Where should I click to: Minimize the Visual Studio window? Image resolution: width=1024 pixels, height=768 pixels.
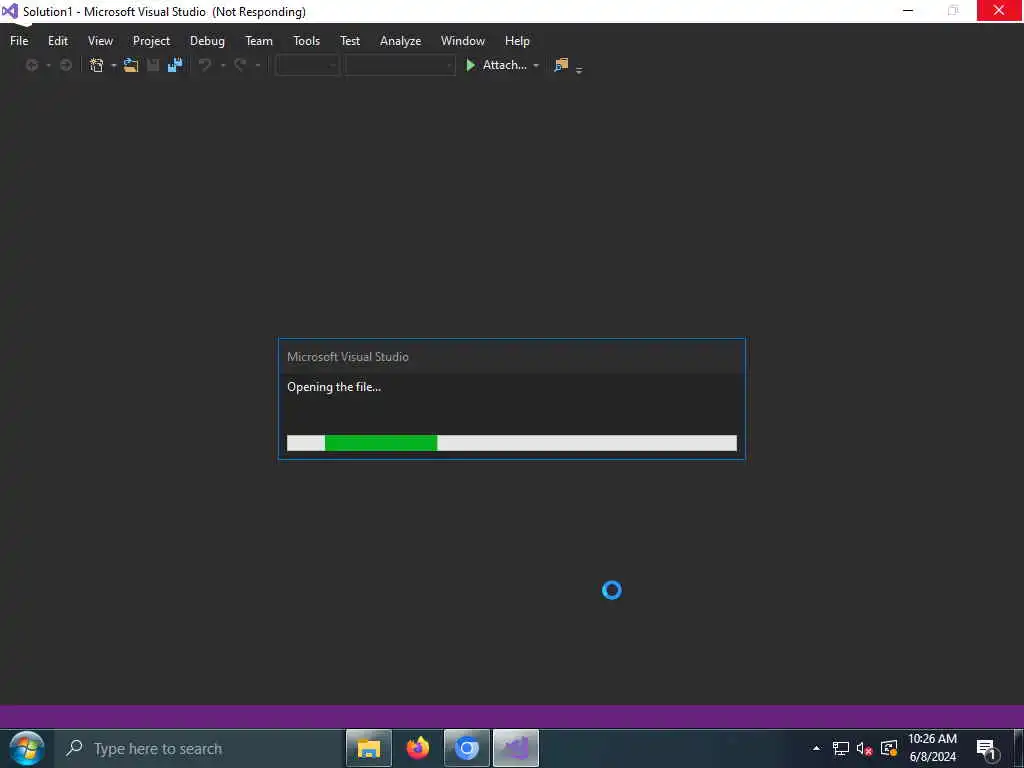[x=908, y=11]
